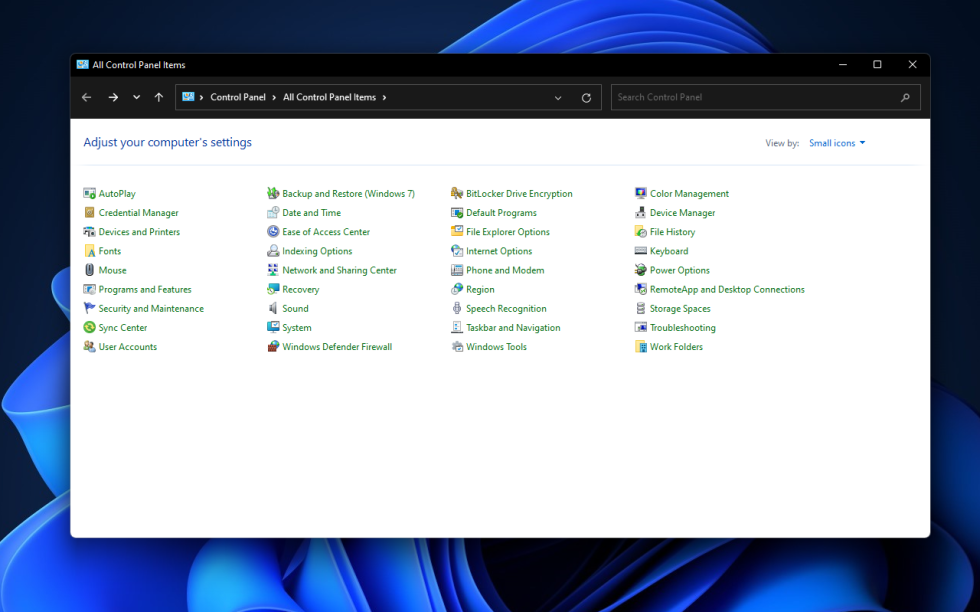Select All Control Panel Items breadcrumb
The width and height of the screenshot is (980, 612).
[328, 97]
